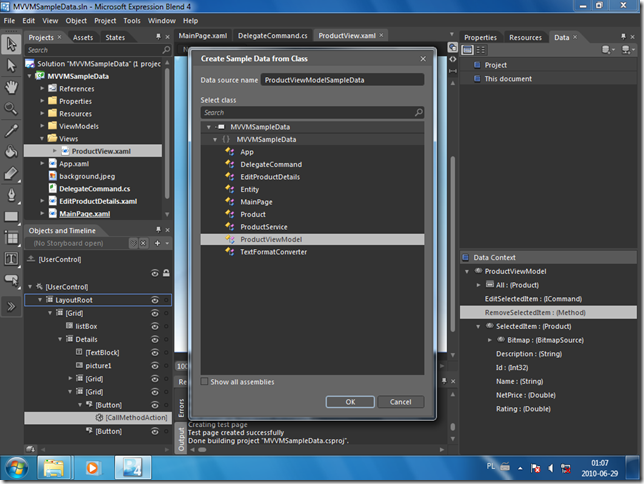644x484 pixels.
Task: Expand EditProductDetails.xaml node
Action: (42, 201)
